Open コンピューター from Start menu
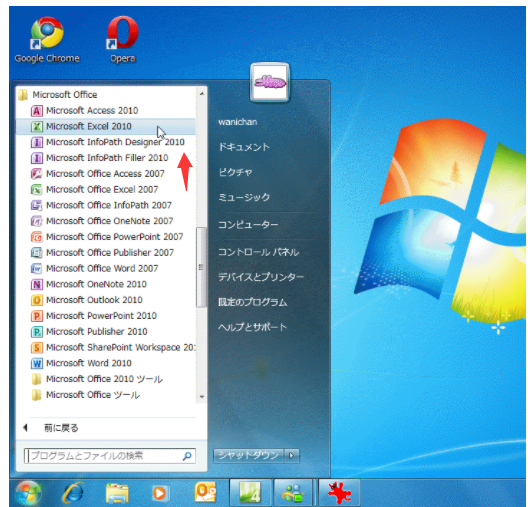 click(248, 224)
